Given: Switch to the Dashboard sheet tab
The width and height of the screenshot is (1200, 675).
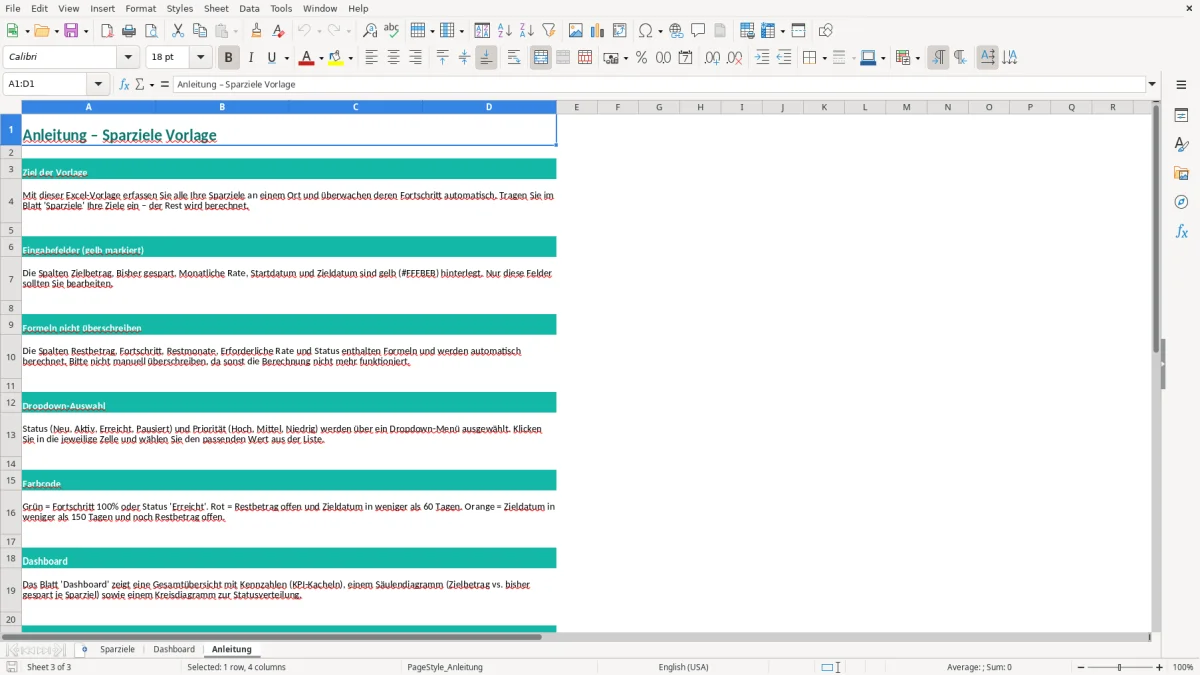Looking at the screenshot, I should 174,649.
